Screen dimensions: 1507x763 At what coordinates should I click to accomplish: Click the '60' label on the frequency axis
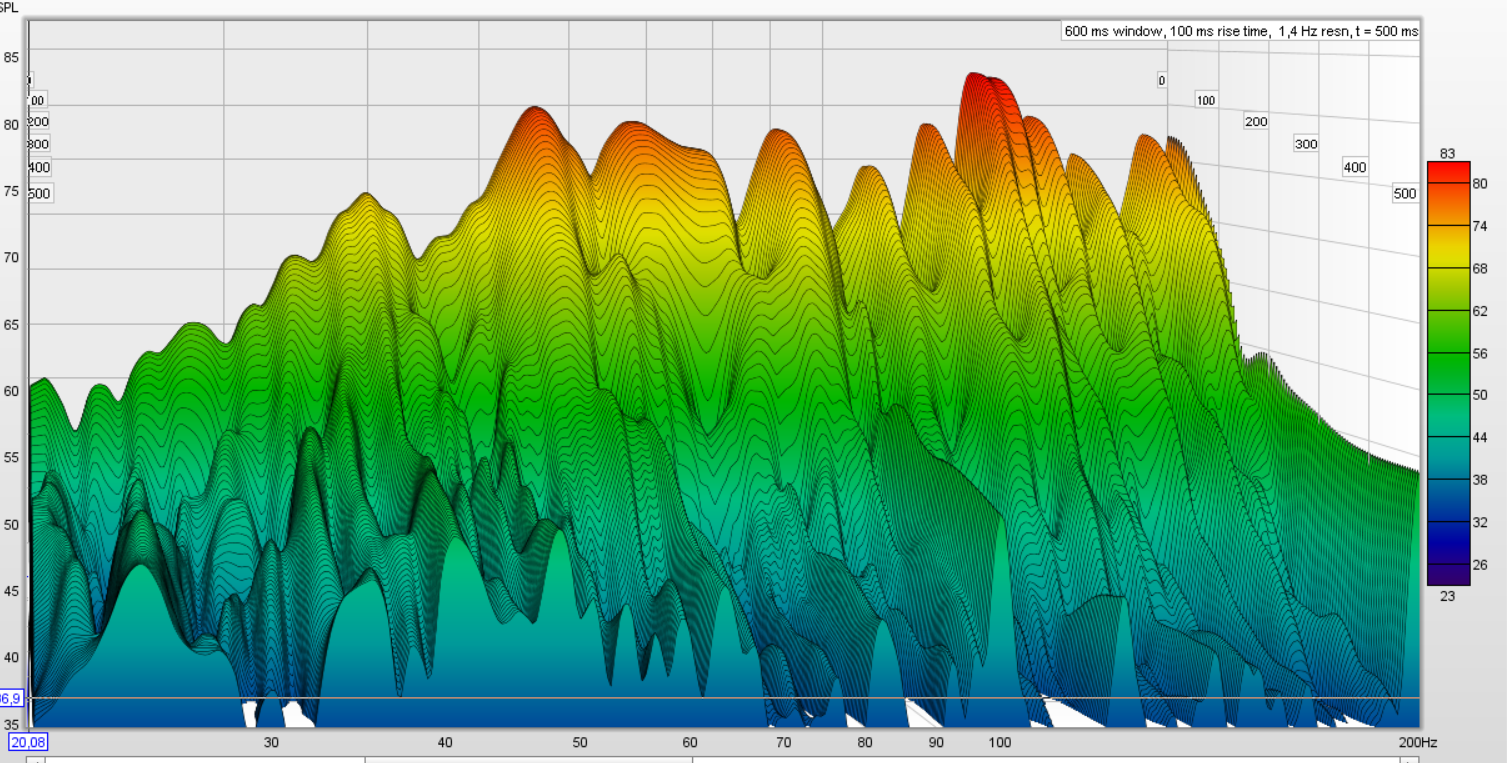[690, 742]
